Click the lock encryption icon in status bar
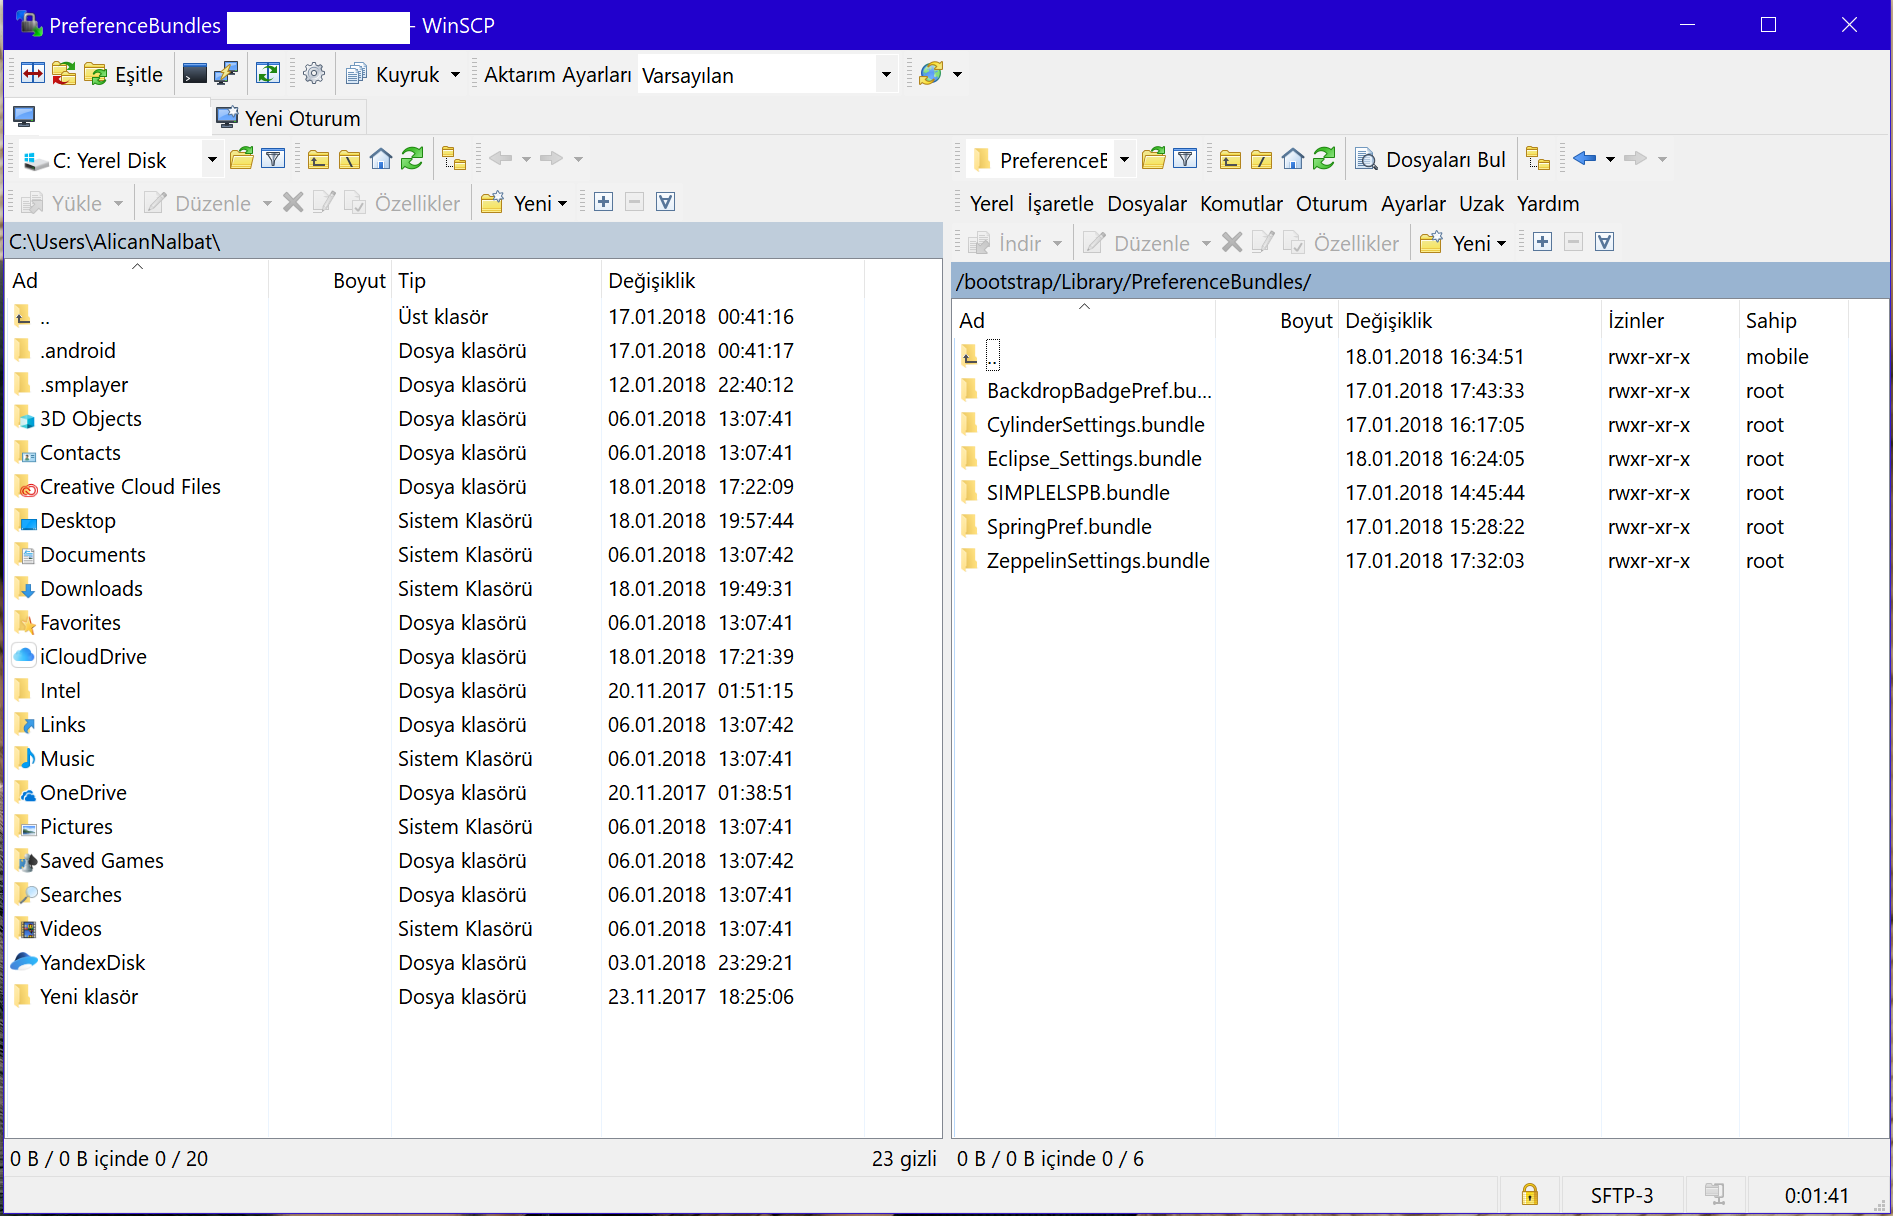 coord(1529,1195)
